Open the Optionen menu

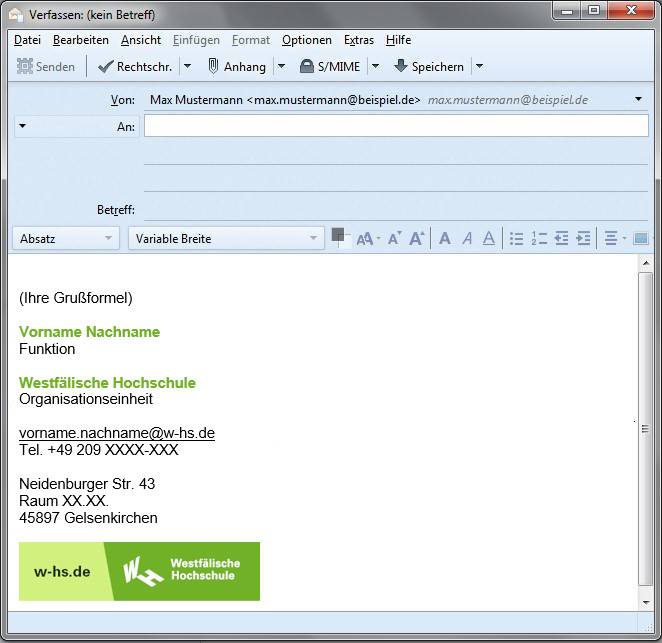tap(307, 40)
